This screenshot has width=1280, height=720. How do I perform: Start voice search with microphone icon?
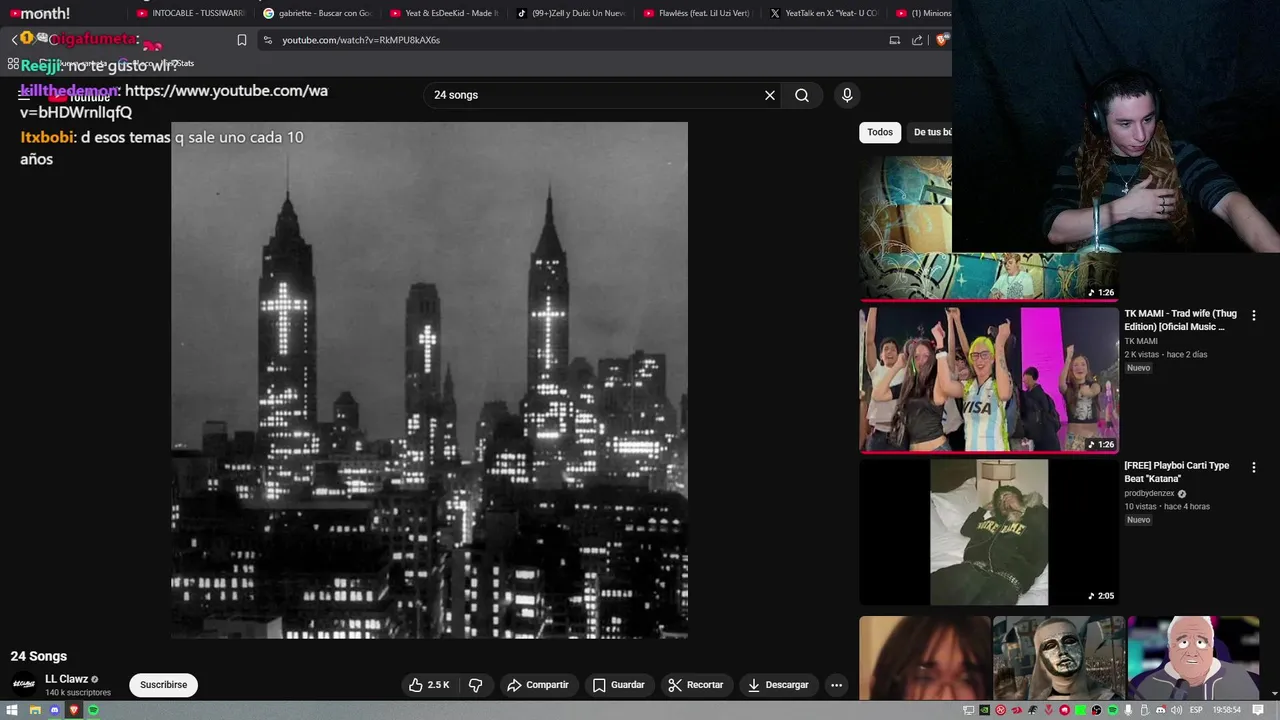click(x=847, y=95)
